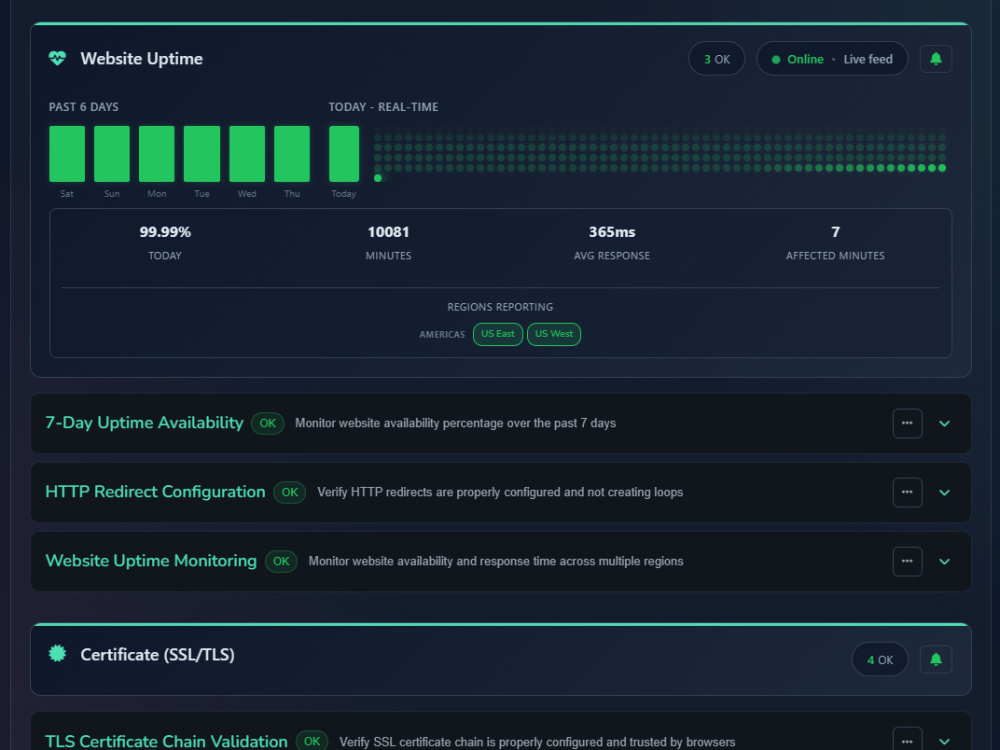This screenshot has height=750, width=1000.
Task: Click the TODAY - REAL-TIME heading
Action: 383,107
